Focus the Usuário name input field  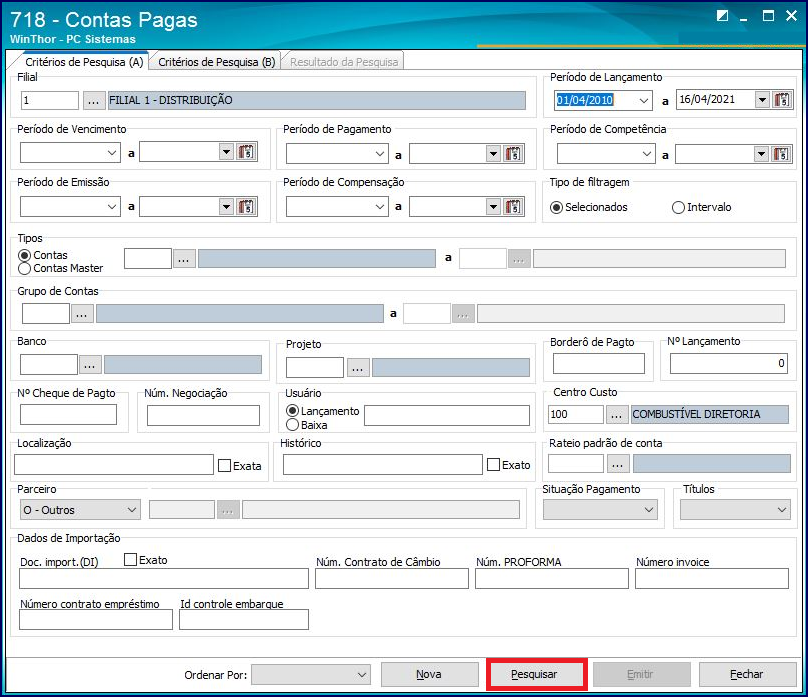click(x=447, y=415)
